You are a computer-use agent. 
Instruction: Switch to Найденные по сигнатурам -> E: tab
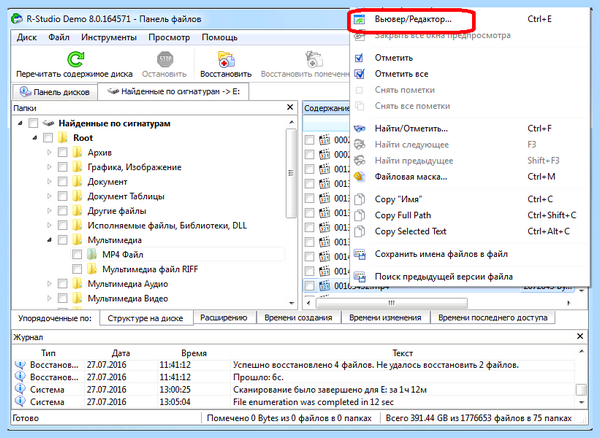[173, 91]
